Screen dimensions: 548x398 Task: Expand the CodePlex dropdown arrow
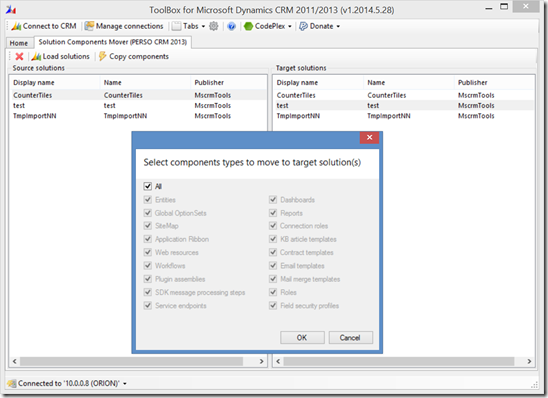[290, 26]
